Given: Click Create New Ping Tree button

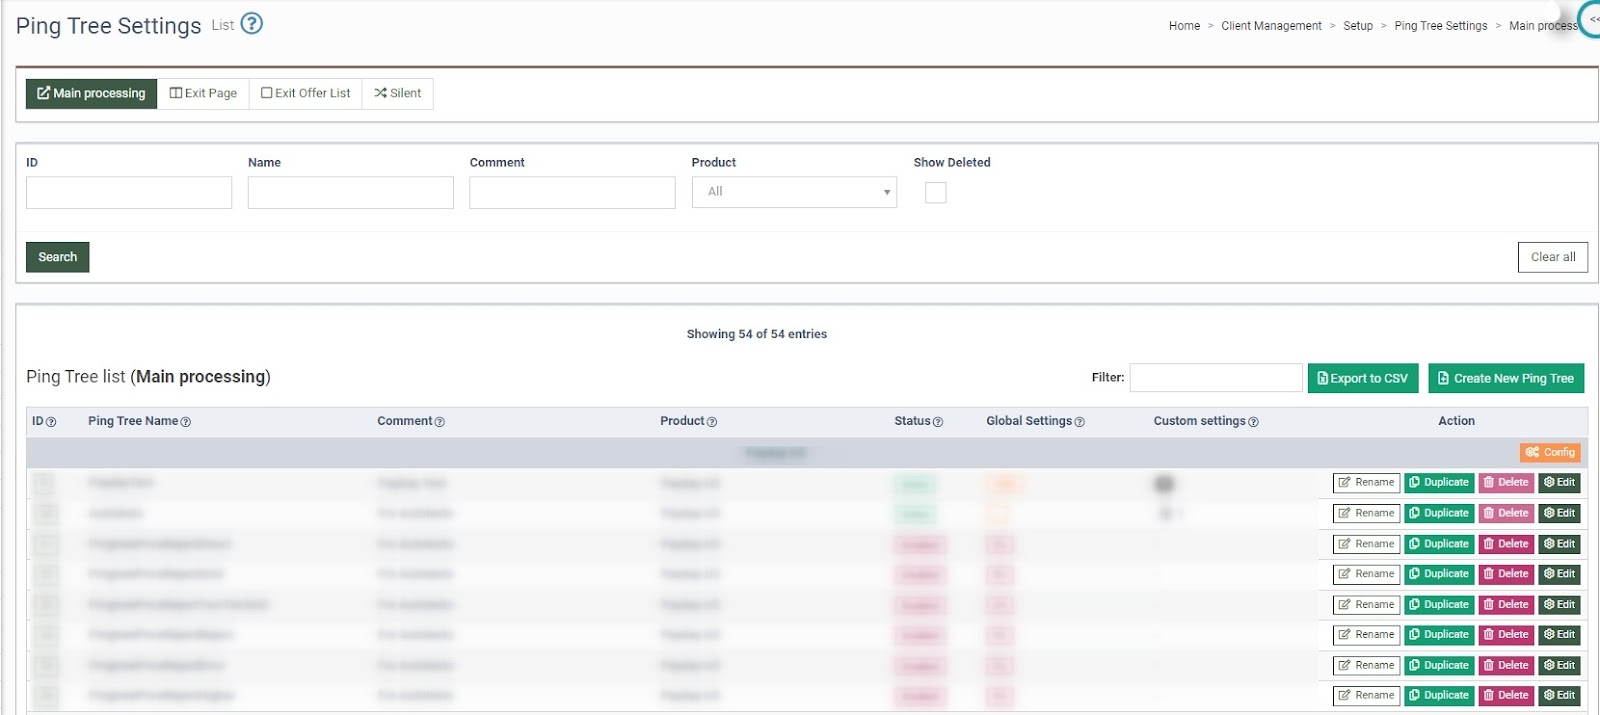Looking at the screenshot, I should click(x=1505, y=378).
